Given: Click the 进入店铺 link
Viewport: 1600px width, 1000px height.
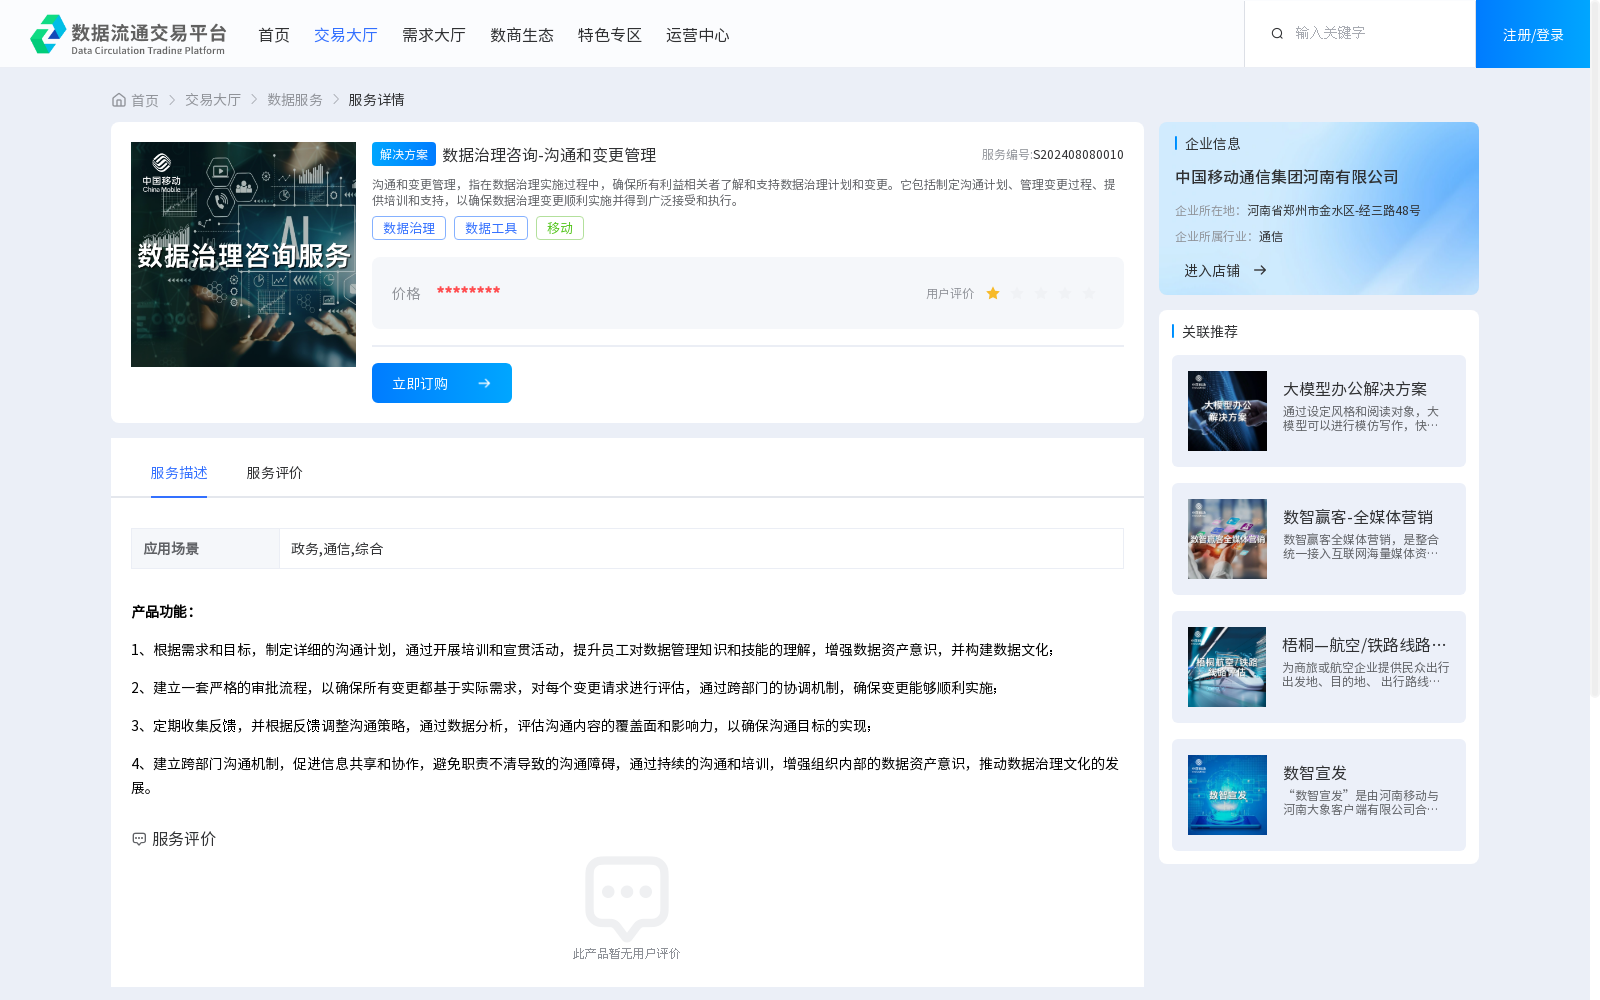Looking at the screenshot, I should 1212,270.
